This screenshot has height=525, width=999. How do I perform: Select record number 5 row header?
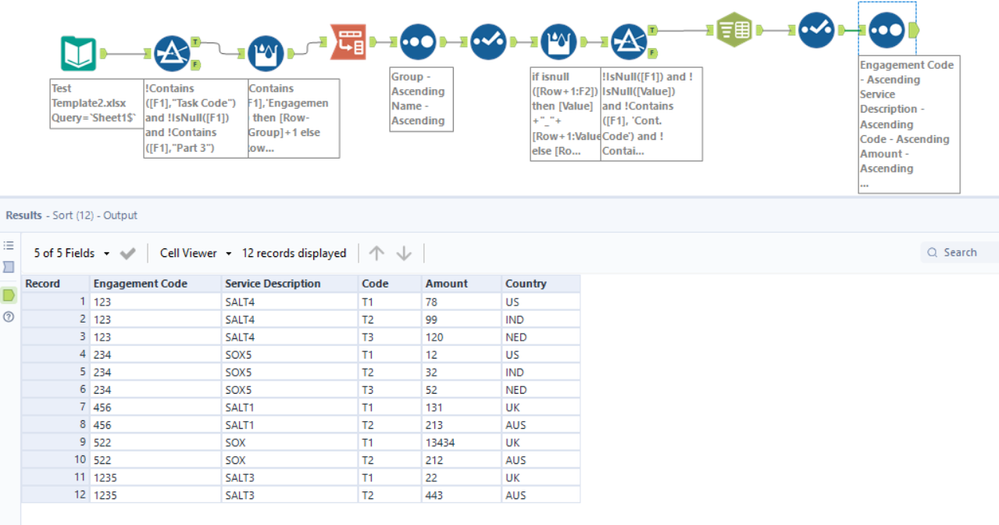[x=55, y=372]
